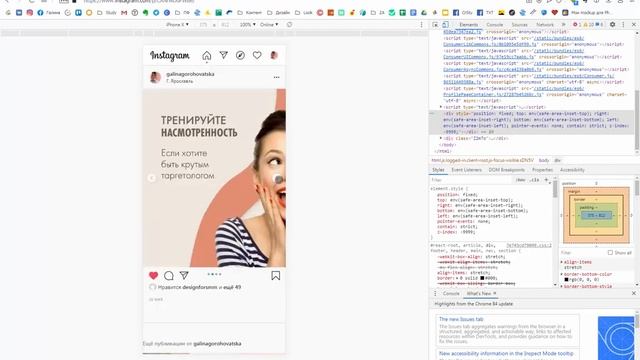The height and width of the screenshot is (360, 640).
Task: Expand the border shorthand value triangle
Action: [457, 278]
